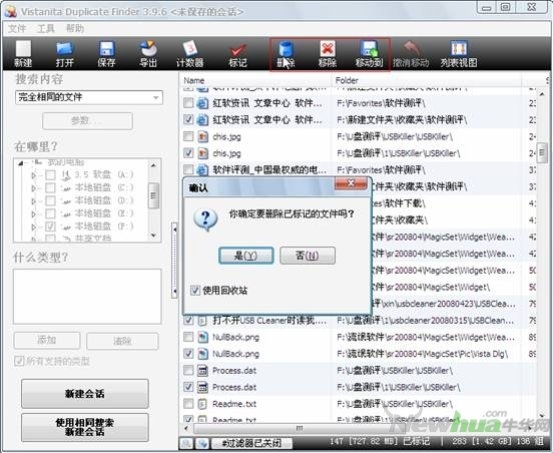Click the file list vertical scrollbar thumb
Screen dimensions: 553x453
pos(542,153)
